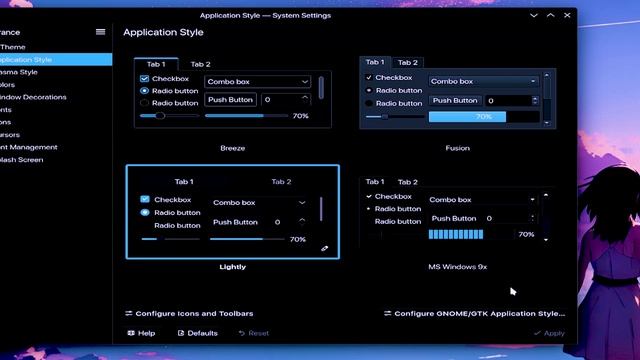Click scrollbar down arrow in Fusion preview

point(547,123)
